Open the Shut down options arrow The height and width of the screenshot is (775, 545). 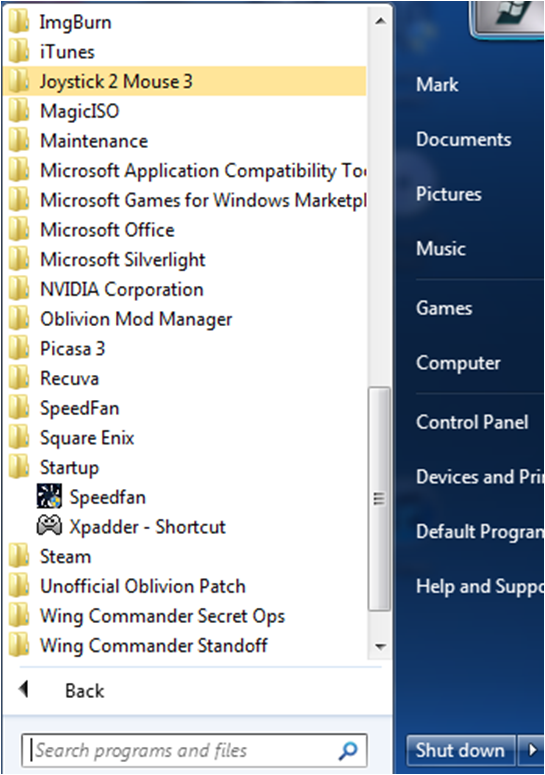pyautogui.click(x=532, y=750)
